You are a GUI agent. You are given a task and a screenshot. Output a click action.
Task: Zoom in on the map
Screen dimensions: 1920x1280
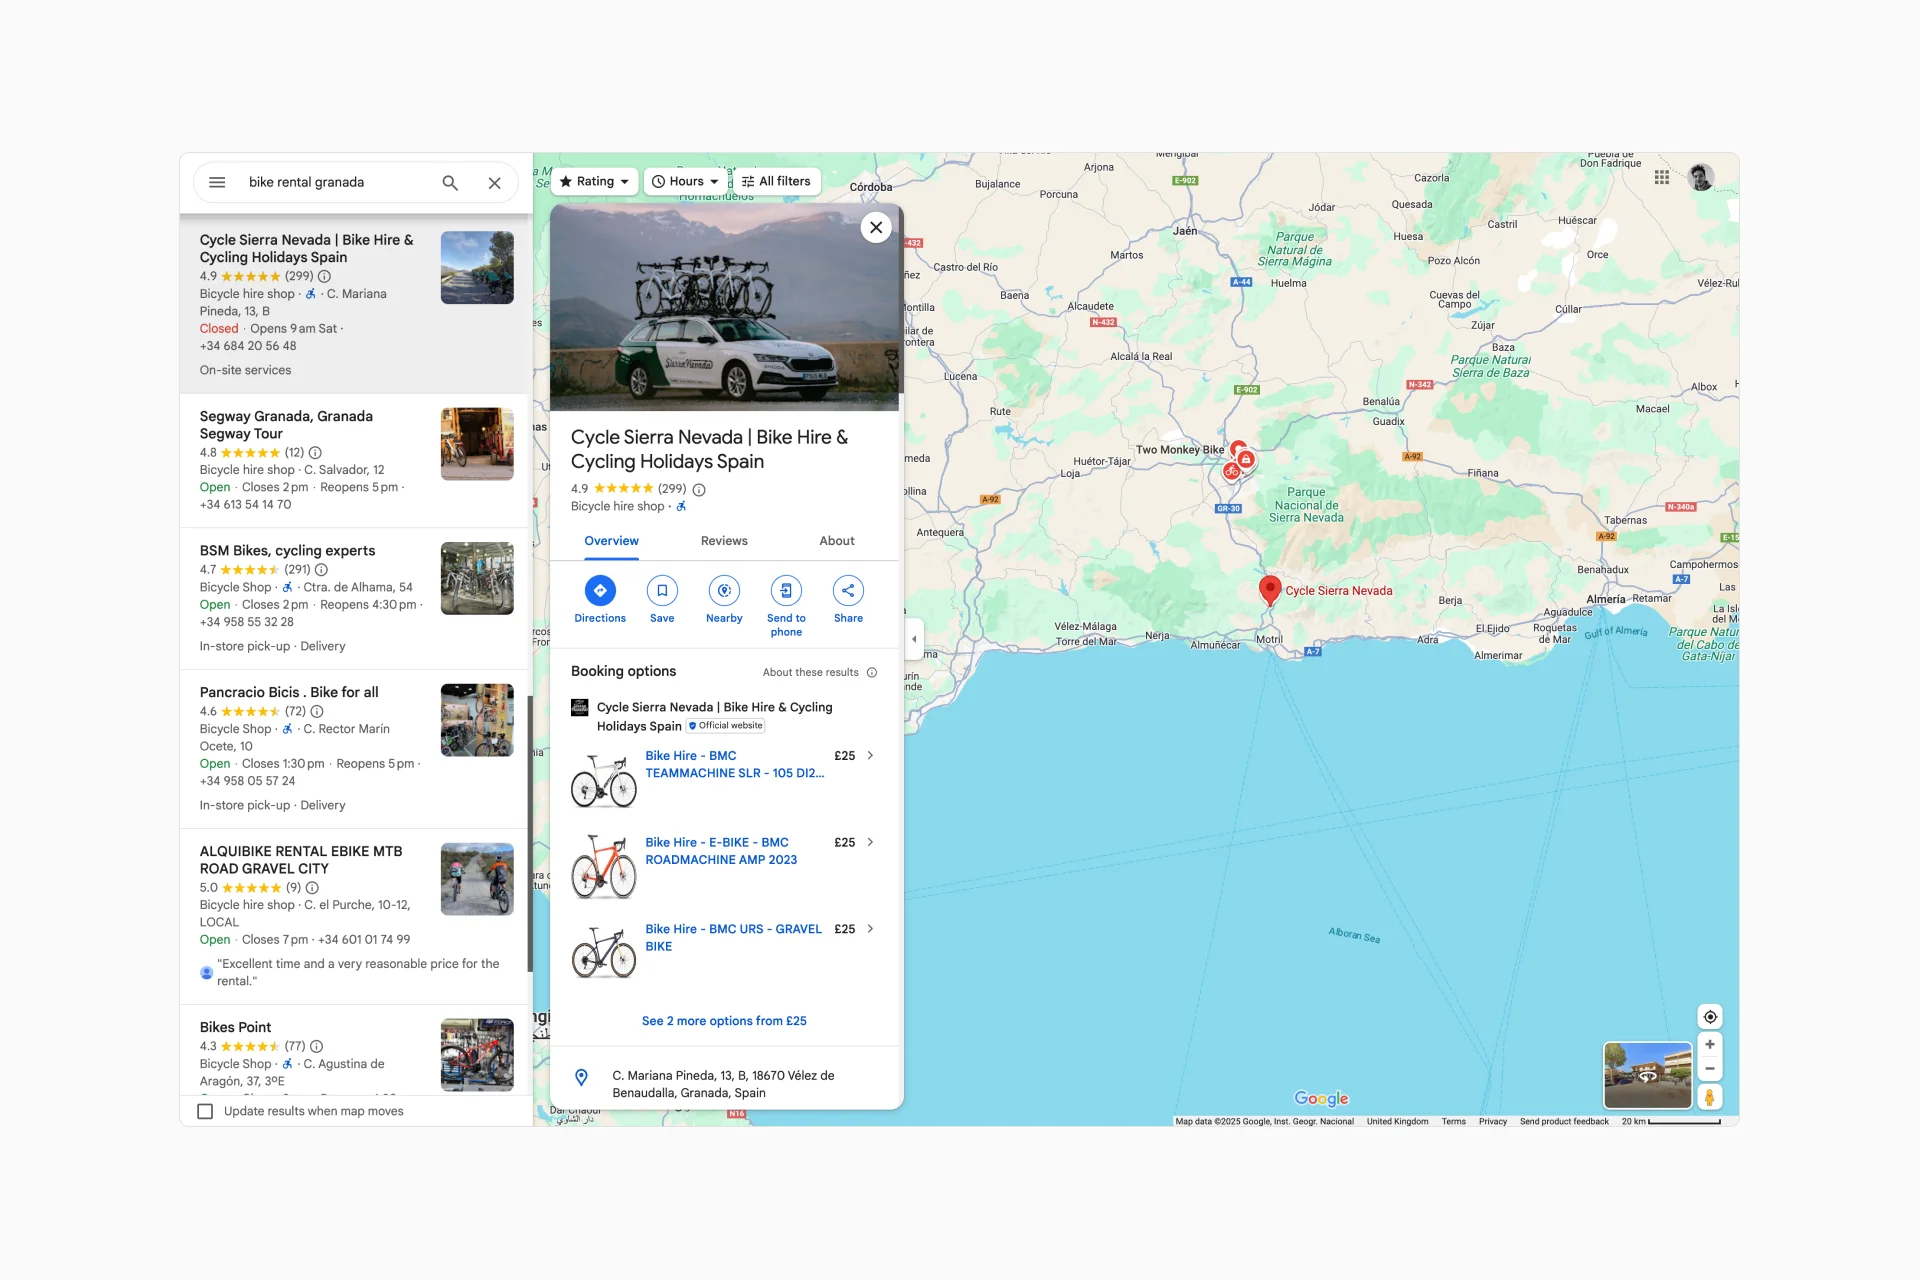(1710, 1045)
